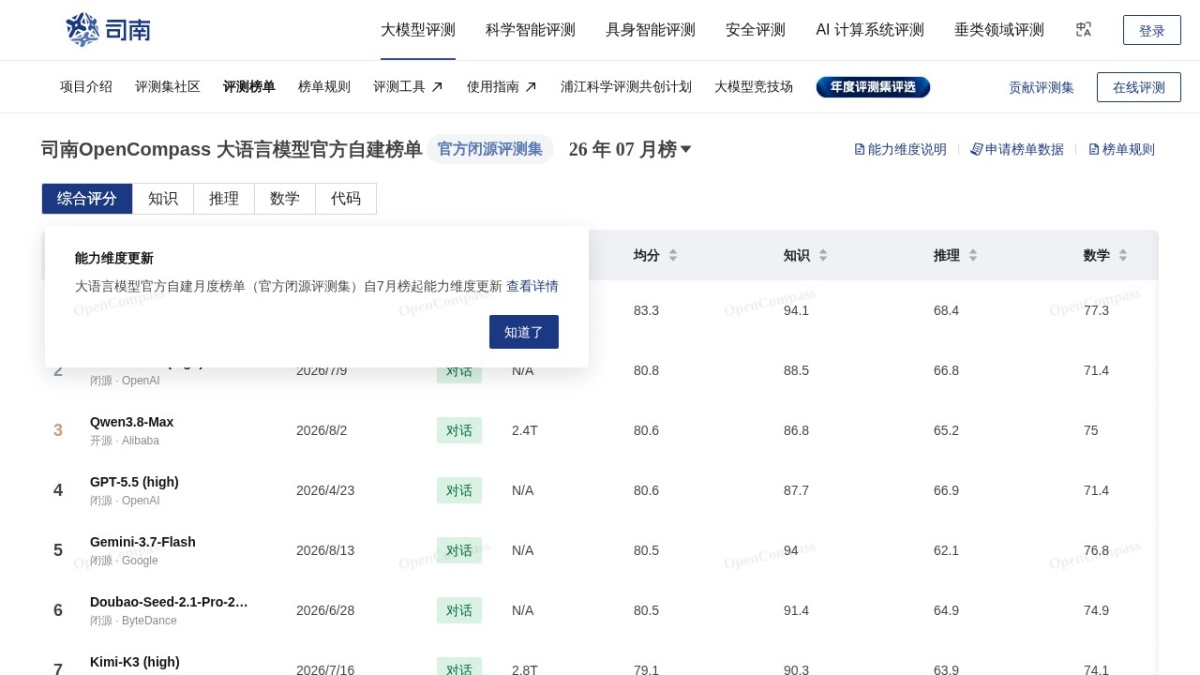Click the Qwen3.8-Max model name
This screenshot has width=1200, height=675.
coord(132,422)
